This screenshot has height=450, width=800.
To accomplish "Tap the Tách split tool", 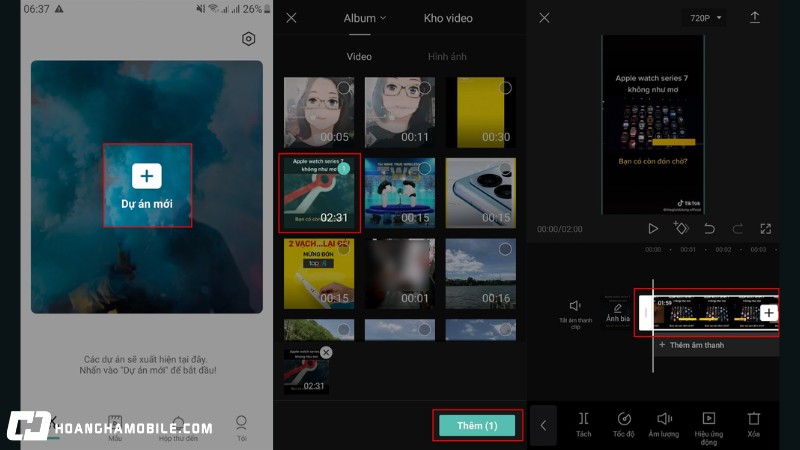I will pos(584,424).
